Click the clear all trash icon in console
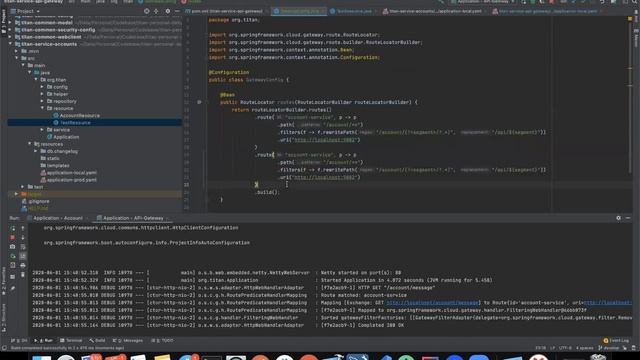640x360 pixels. point(23,275)
